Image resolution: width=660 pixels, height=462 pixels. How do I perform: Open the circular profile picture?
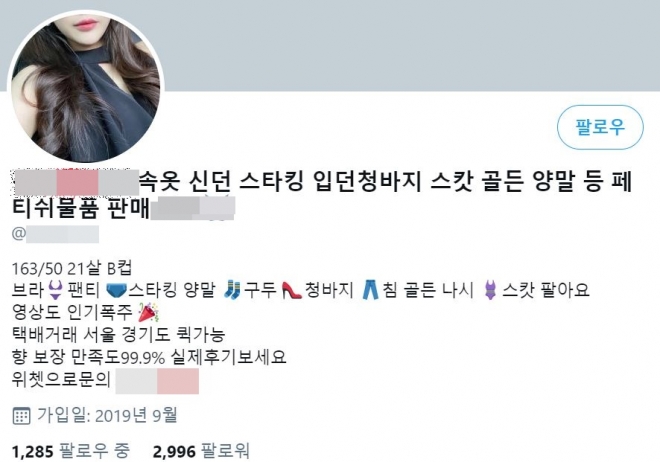(x=85, y=86)
